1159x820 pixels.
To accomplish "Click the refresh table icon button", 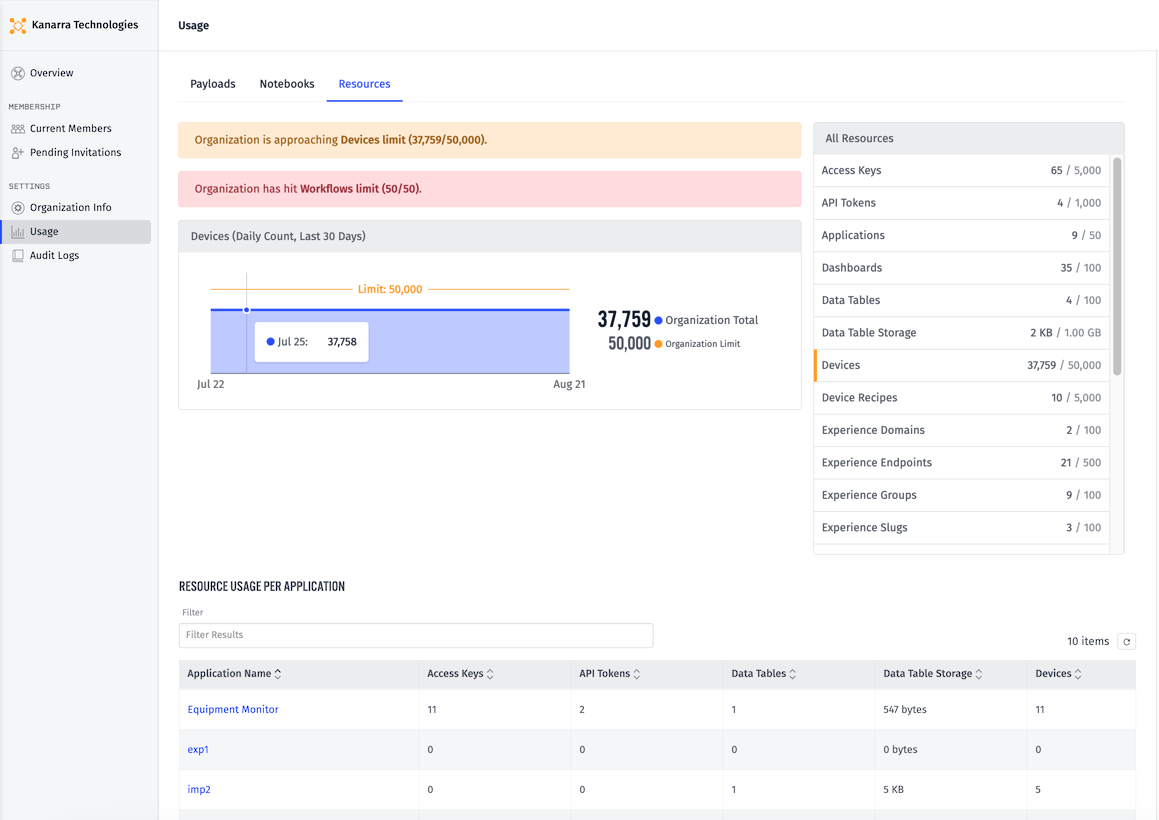I will click(x=1126, y=641).
